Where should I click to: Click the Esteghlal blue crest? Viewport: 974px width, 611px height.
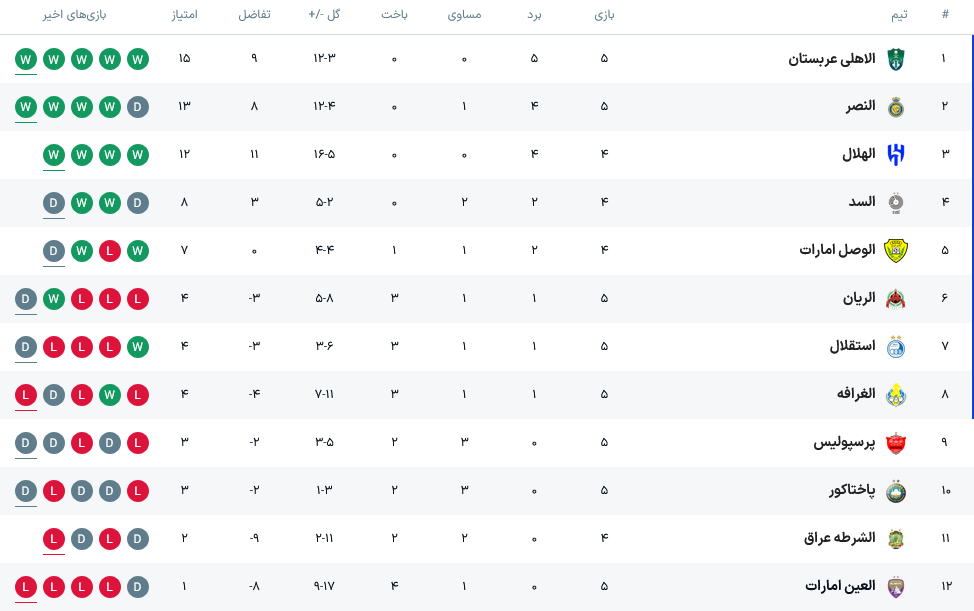tap(896, 346)
